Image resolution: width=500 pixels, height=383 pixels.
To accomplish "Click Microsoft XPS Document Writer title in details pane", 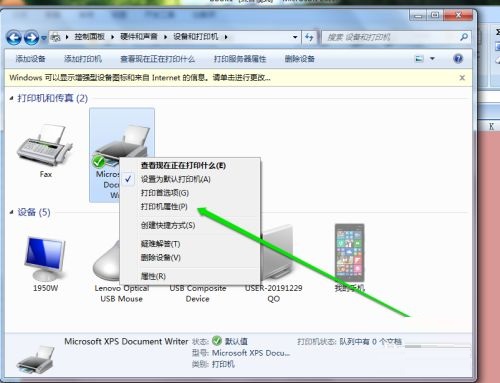I will pyautogui.click(x=126, y=341).
